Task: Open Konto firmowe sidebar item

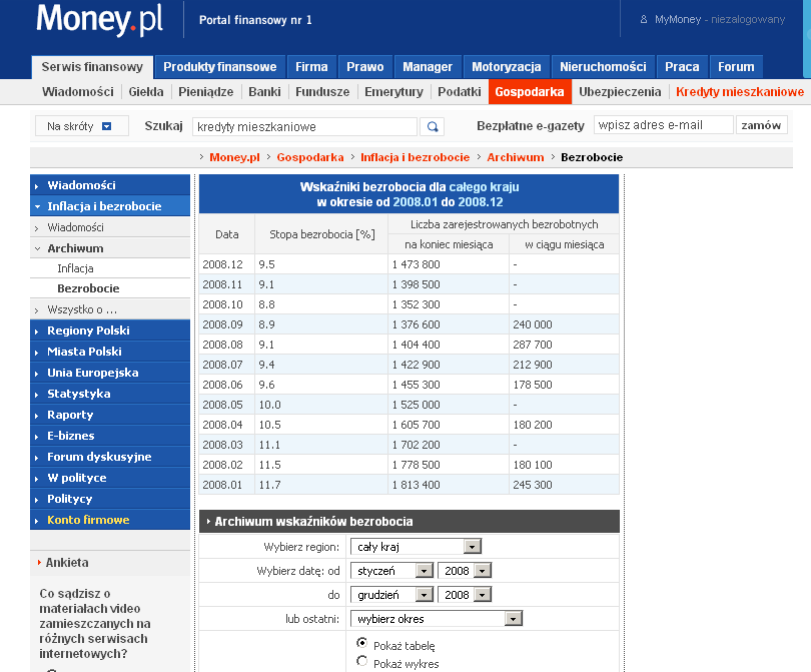Action: point(110,520)
